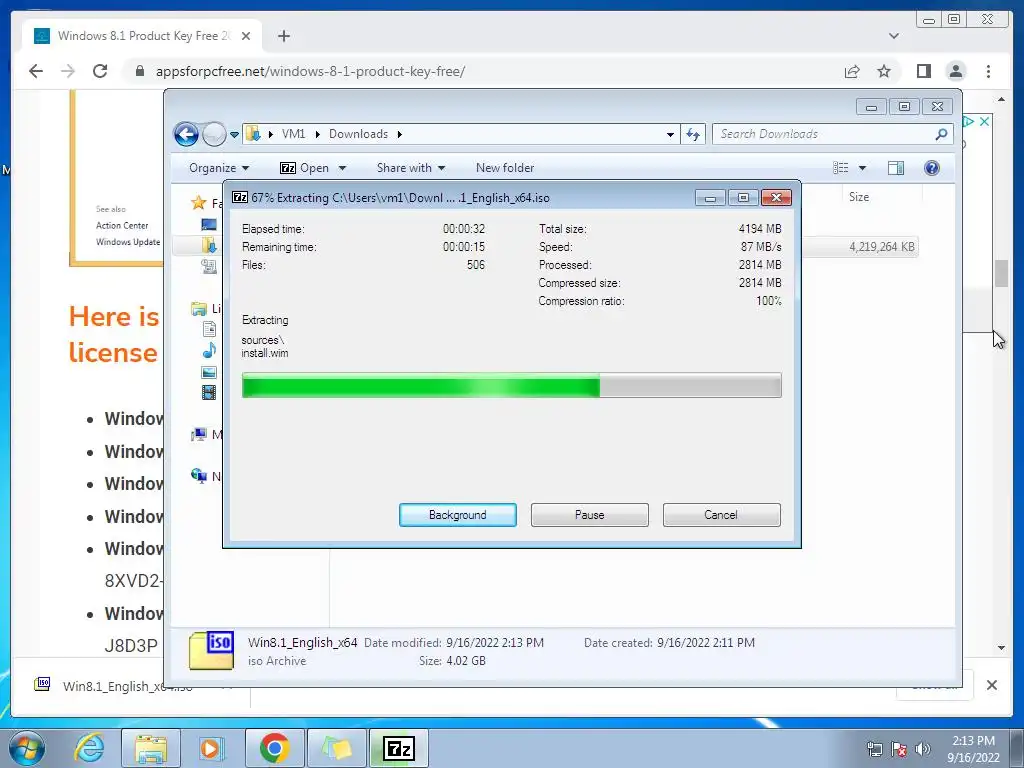Click the Size column header
This screenshot has height=768, width=1024.
pos(859,197)
